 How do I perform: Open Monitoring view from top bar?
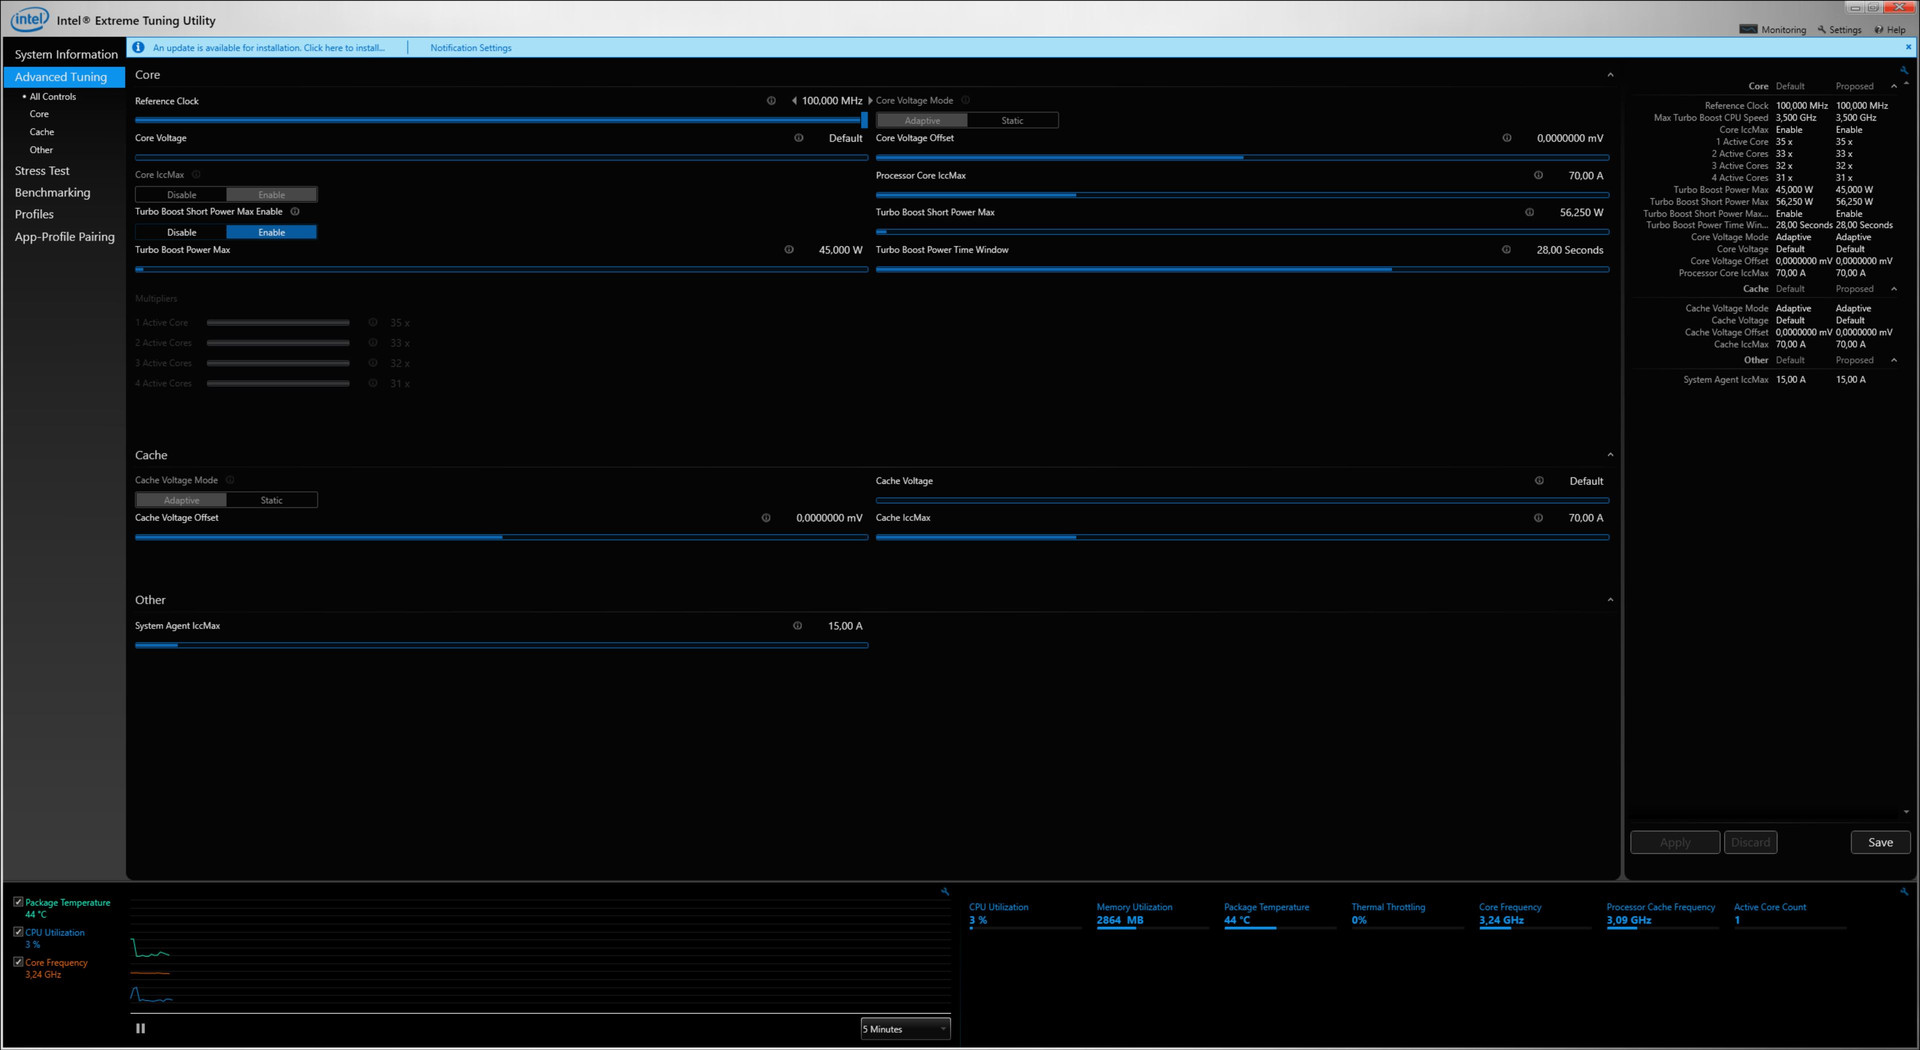1773,30
